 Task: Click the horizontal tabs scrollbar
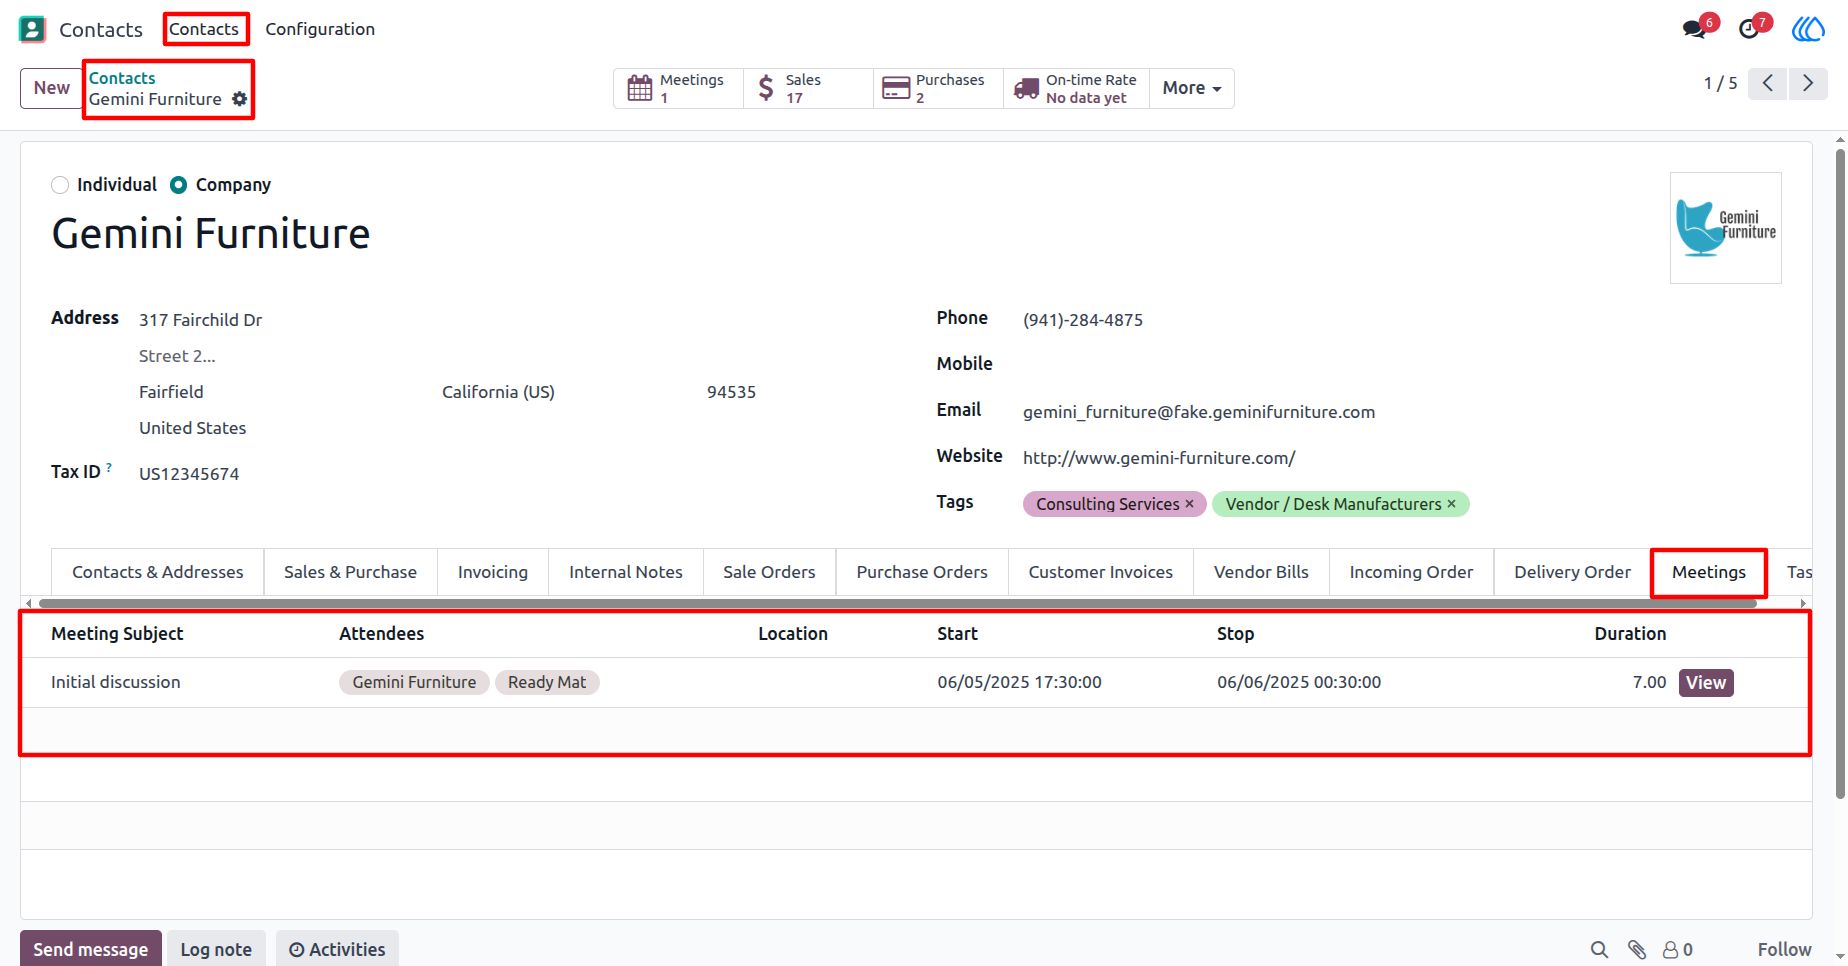898,603
